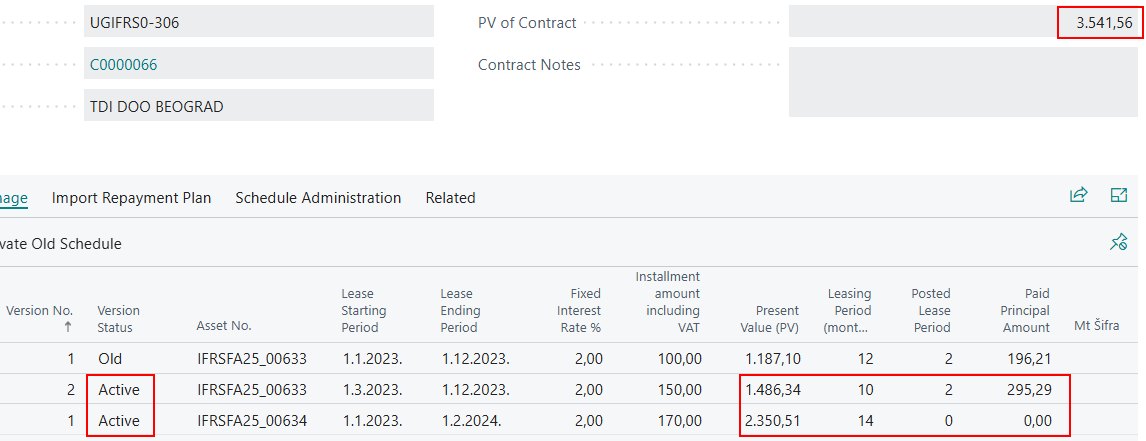Click lease start date 1.3.2023.
This screenshot has width=1146, height=441.
coord(371,390)
